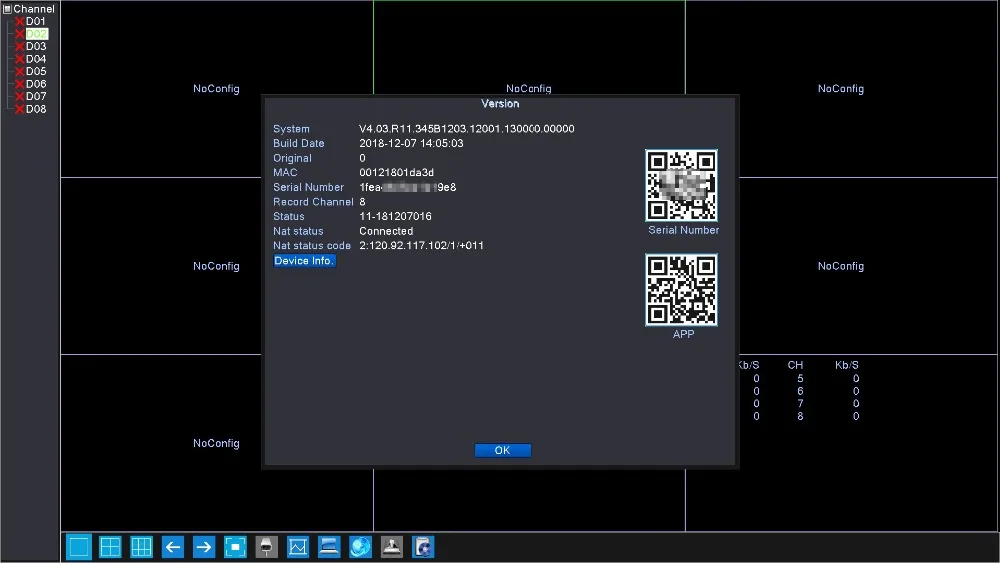Collapse the Channel tree root

tap(7, 9)
